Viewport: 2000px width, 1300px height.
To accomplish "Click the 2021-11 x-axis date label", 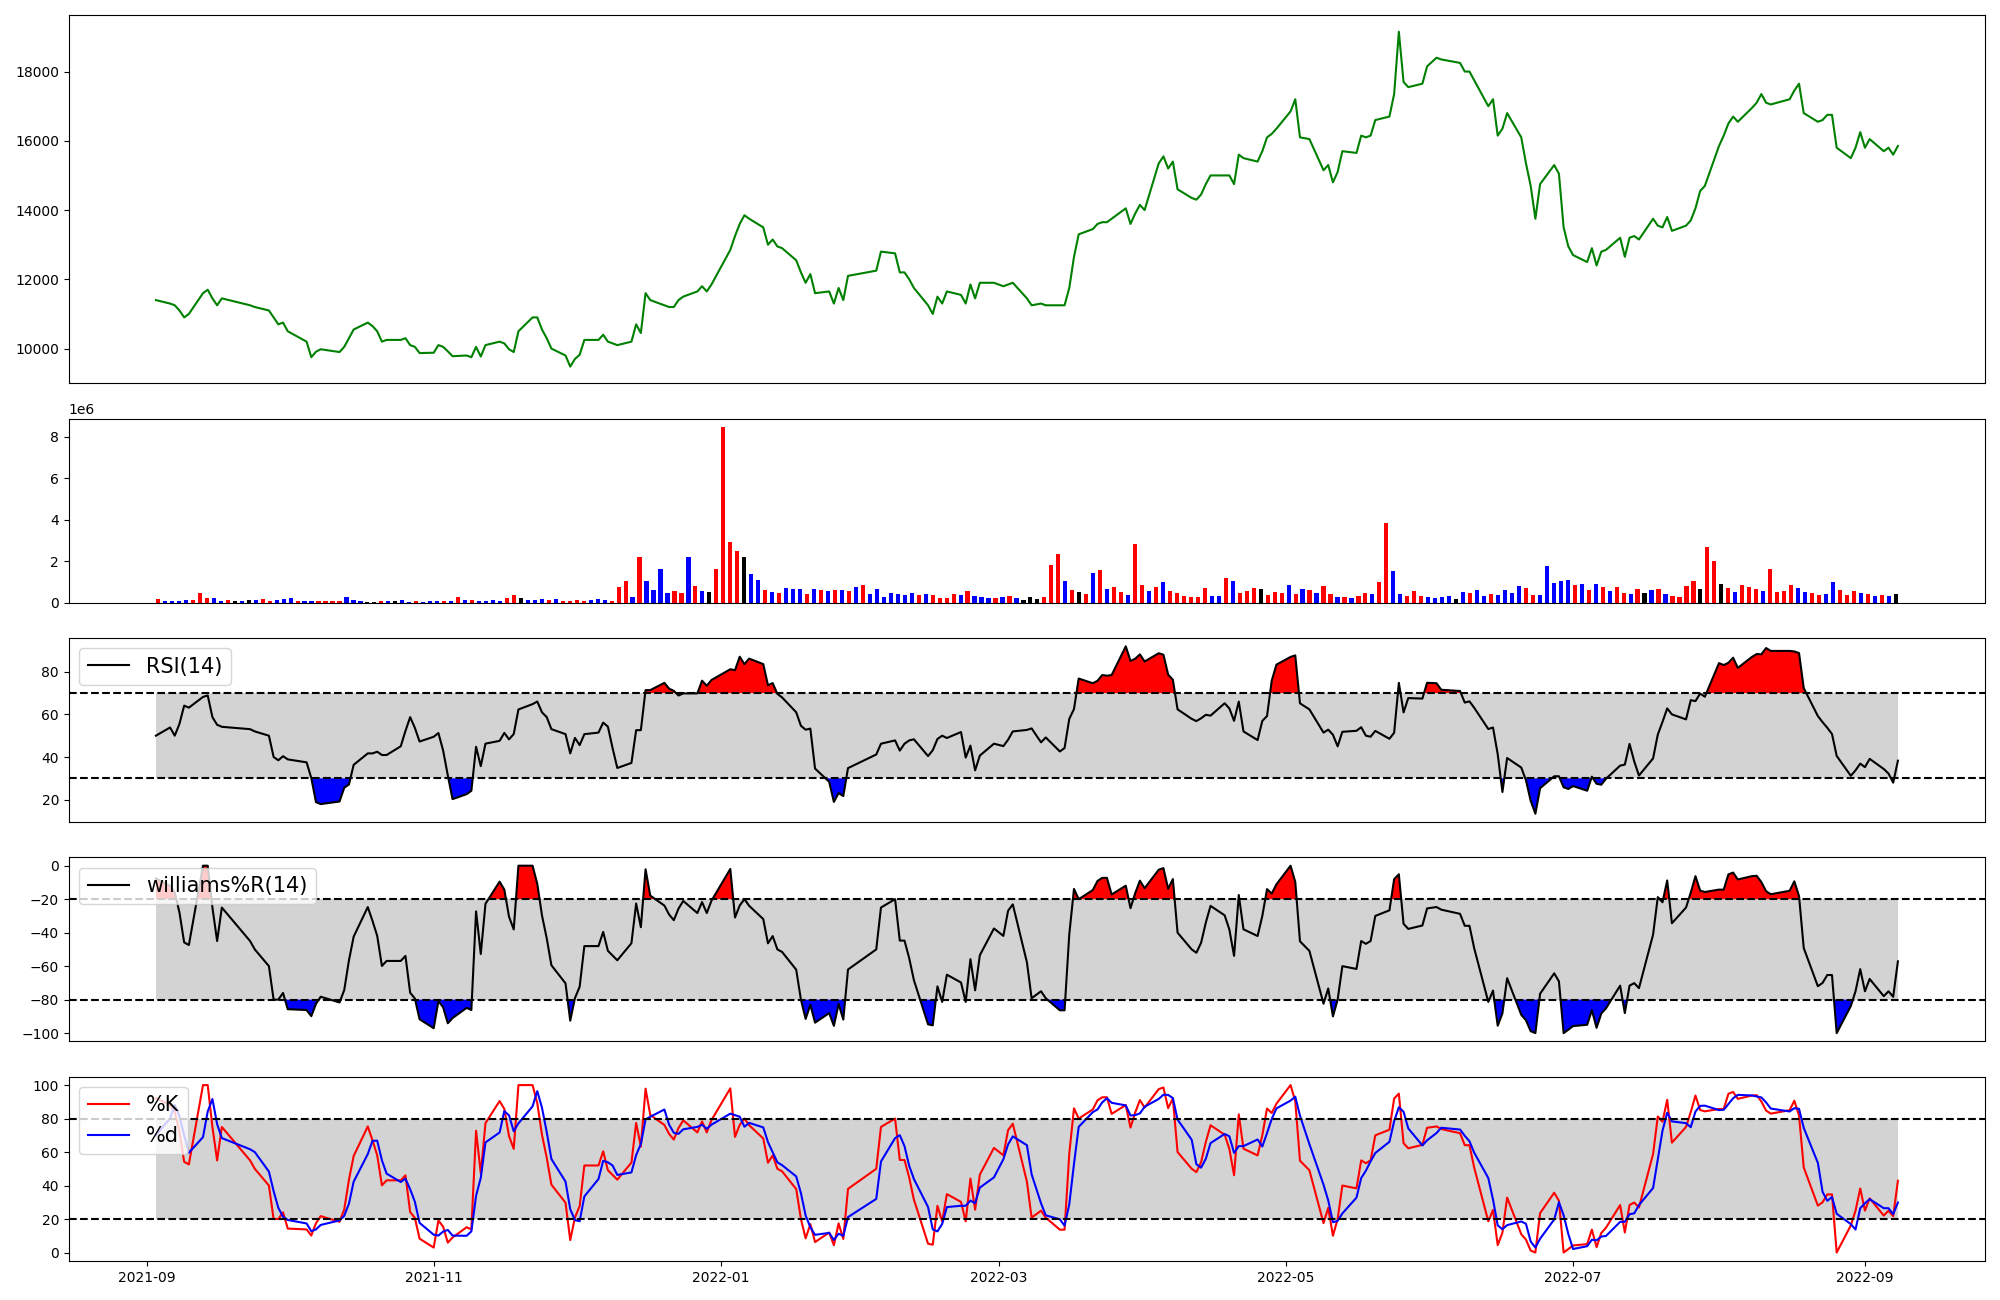I will click(x=434, y=1277).
